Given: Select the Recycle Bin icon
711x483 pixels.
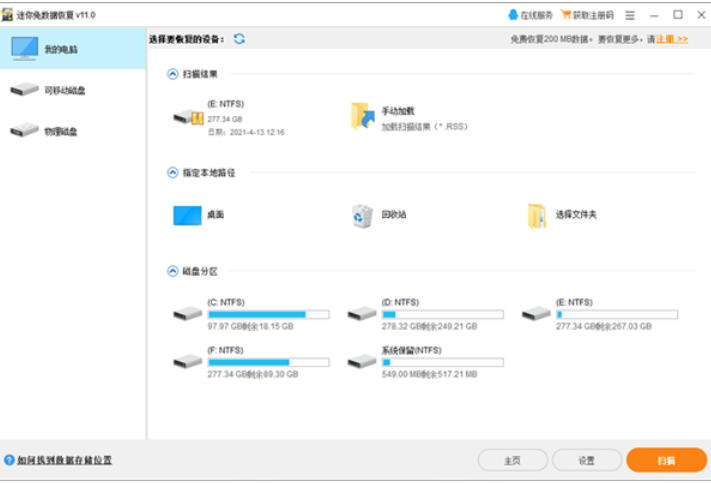Looking at the screenshot, I should [362, 216].
